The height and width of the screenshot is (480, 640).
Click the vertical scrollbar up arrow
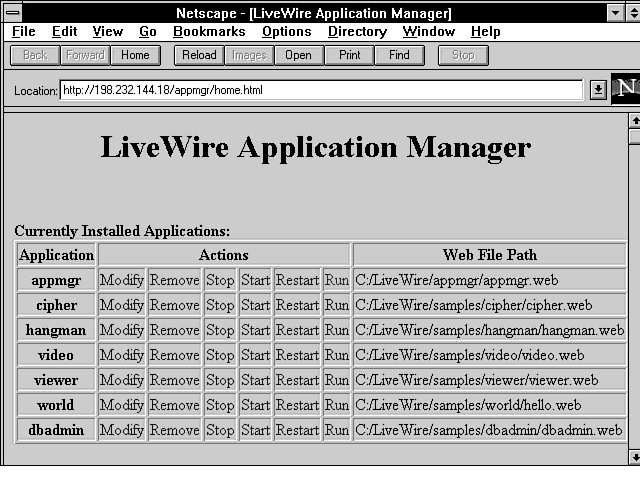coord(633,121)
